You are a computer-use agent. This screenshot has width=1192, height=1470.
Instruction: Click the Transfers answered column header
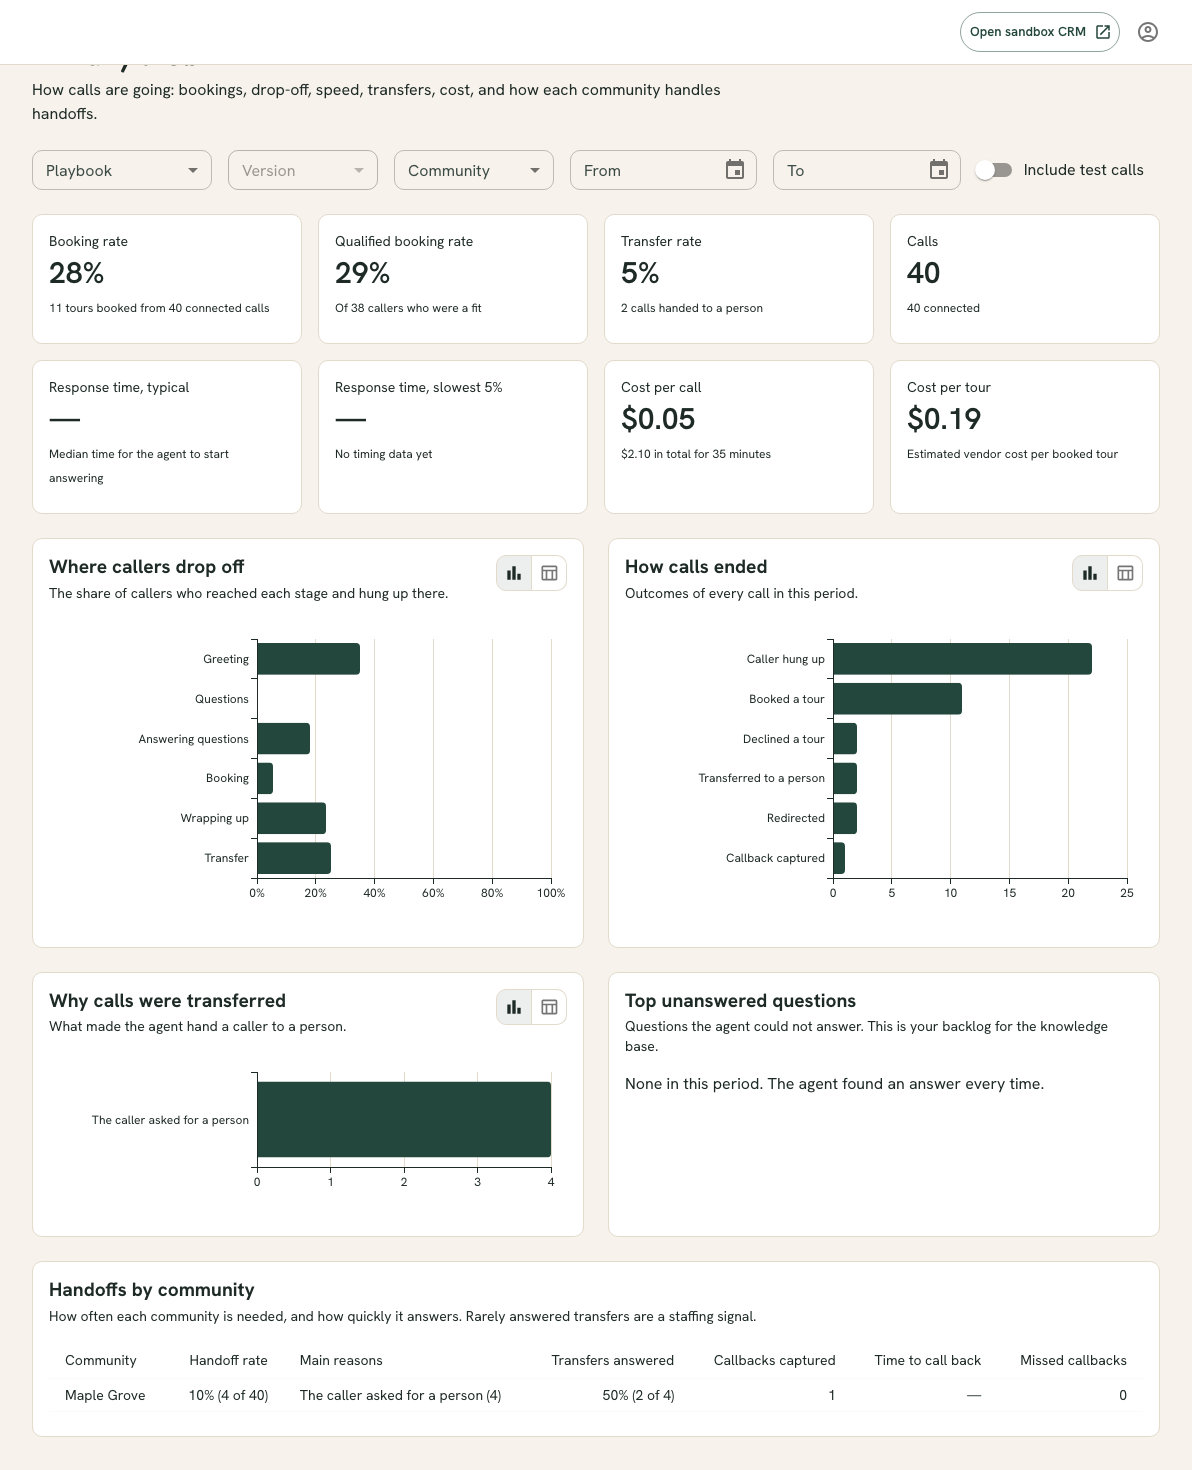613,1360
